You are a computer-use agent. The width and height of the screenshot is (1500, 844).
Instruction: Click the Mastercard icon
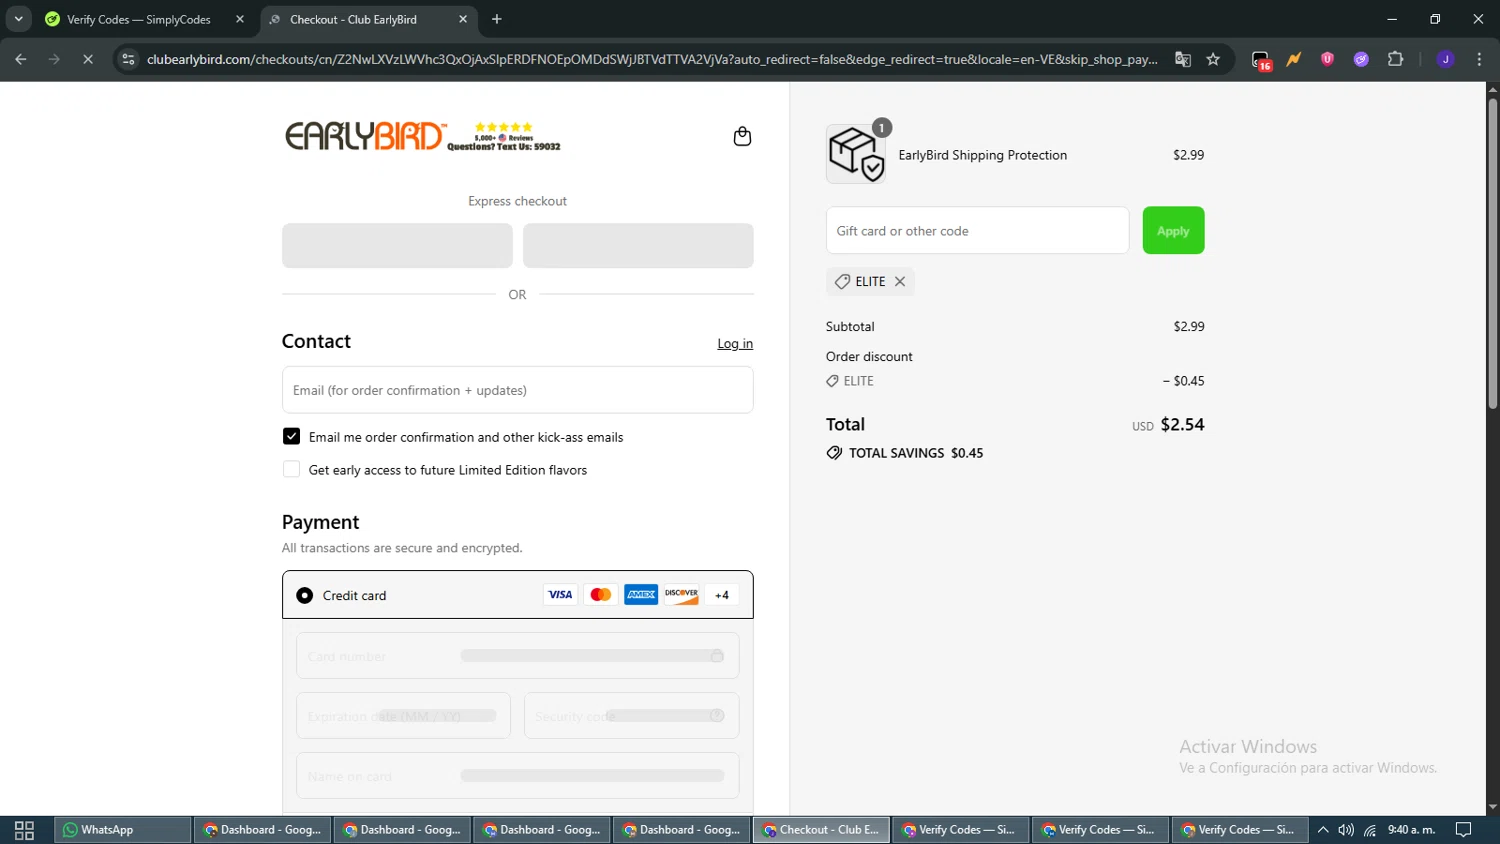point(601,595)
